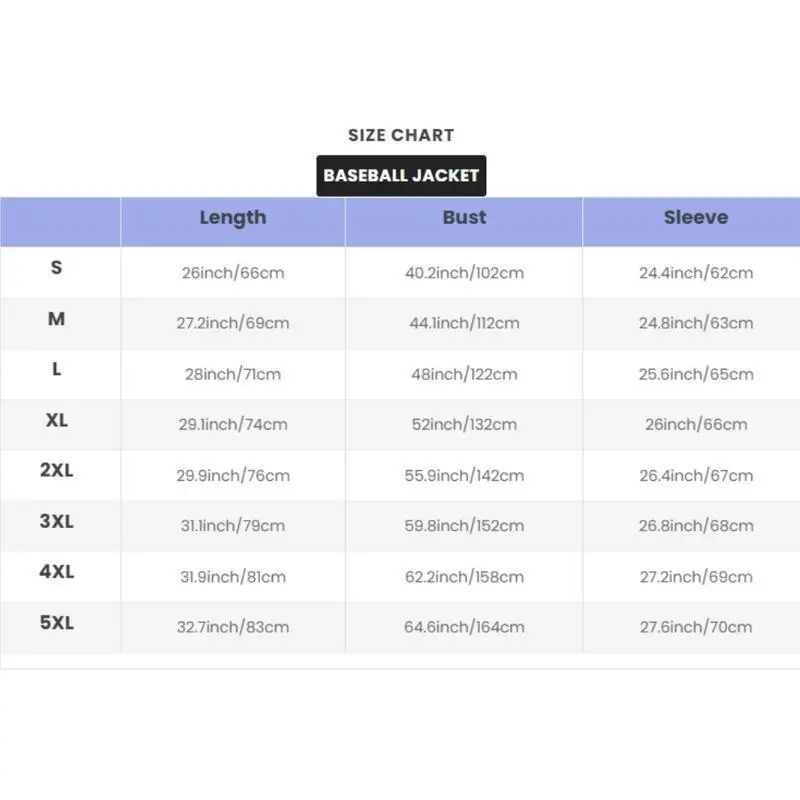Click the 26inch/66cm length cell
This screenshot has height=800, width=800.
pos(233,273)
